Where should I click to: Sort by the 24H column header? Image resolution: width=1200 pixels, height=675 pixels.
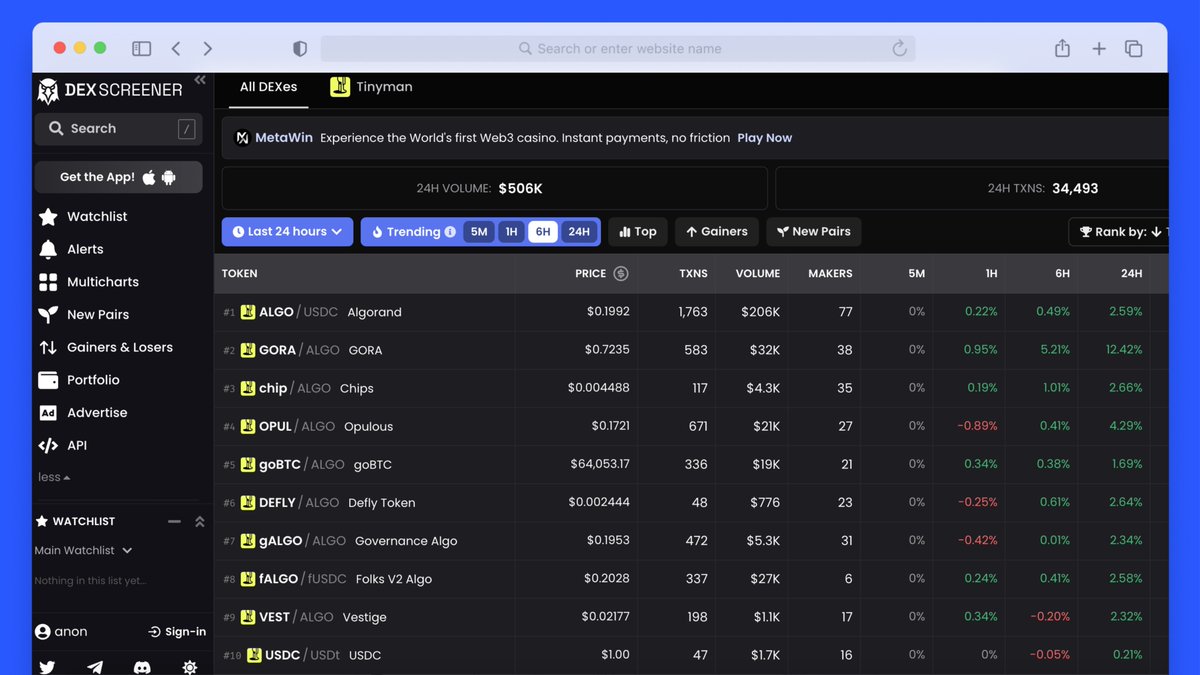click(1131, 273)
